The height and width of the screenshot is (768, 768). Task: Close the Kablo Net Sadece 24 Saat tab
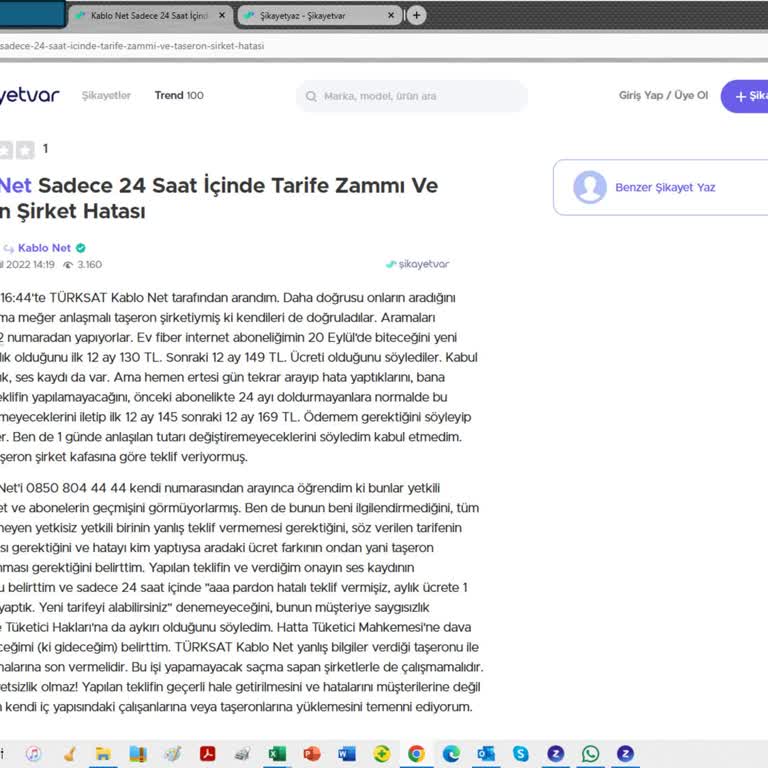222,15
